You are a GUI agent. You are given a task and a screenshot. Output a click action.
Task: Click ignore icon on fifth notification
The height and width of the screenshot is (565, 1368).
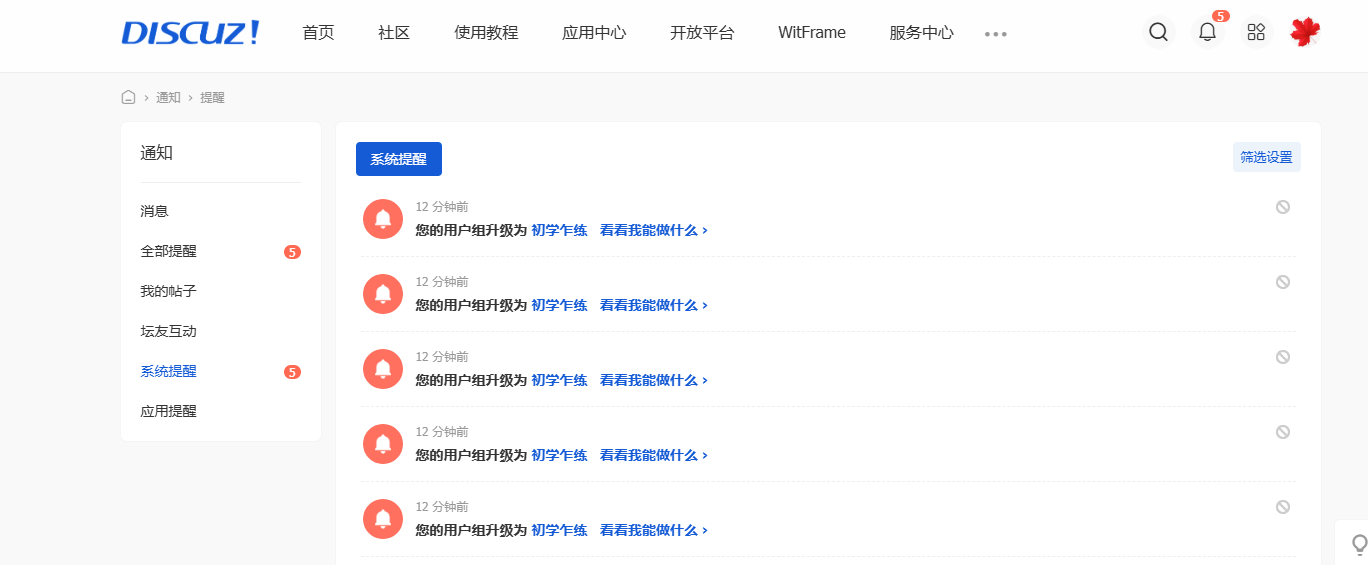(1282, 507)
